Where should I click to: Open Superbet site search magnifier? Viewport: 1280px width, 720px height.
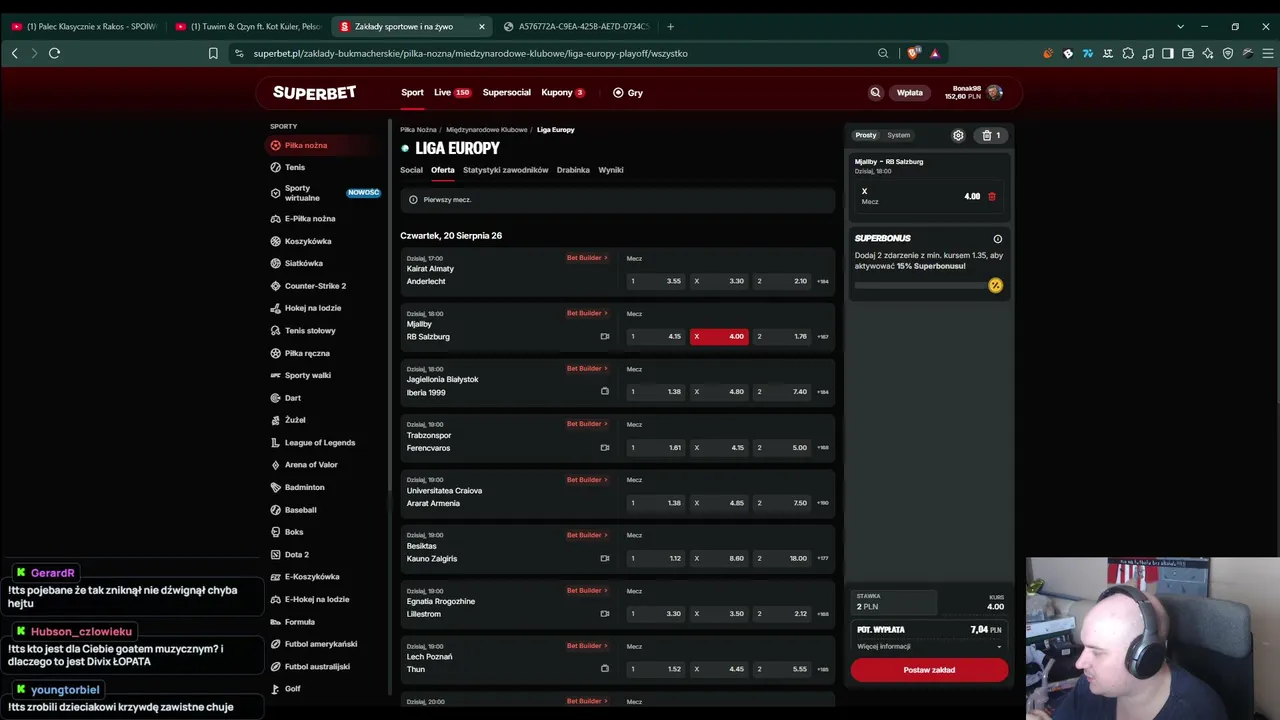(x=875, y=92)
